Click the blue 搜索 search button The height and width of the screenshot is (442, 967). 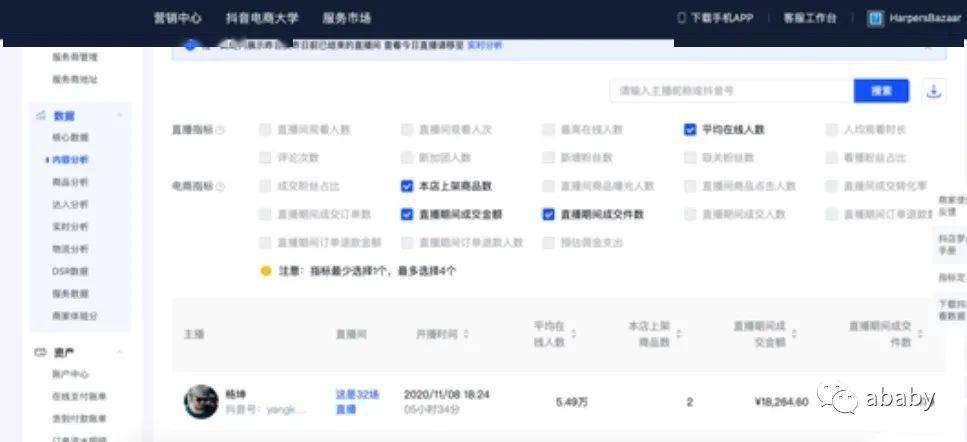coord(881,91)
